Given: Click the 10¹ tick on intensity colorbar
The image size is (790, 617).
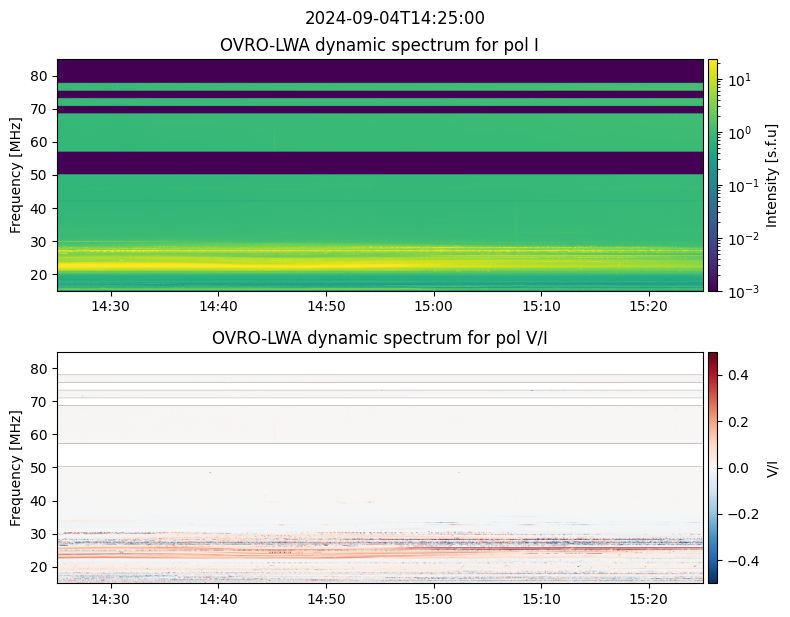Looking at the screenshot, I should click(x=737, y=78).
